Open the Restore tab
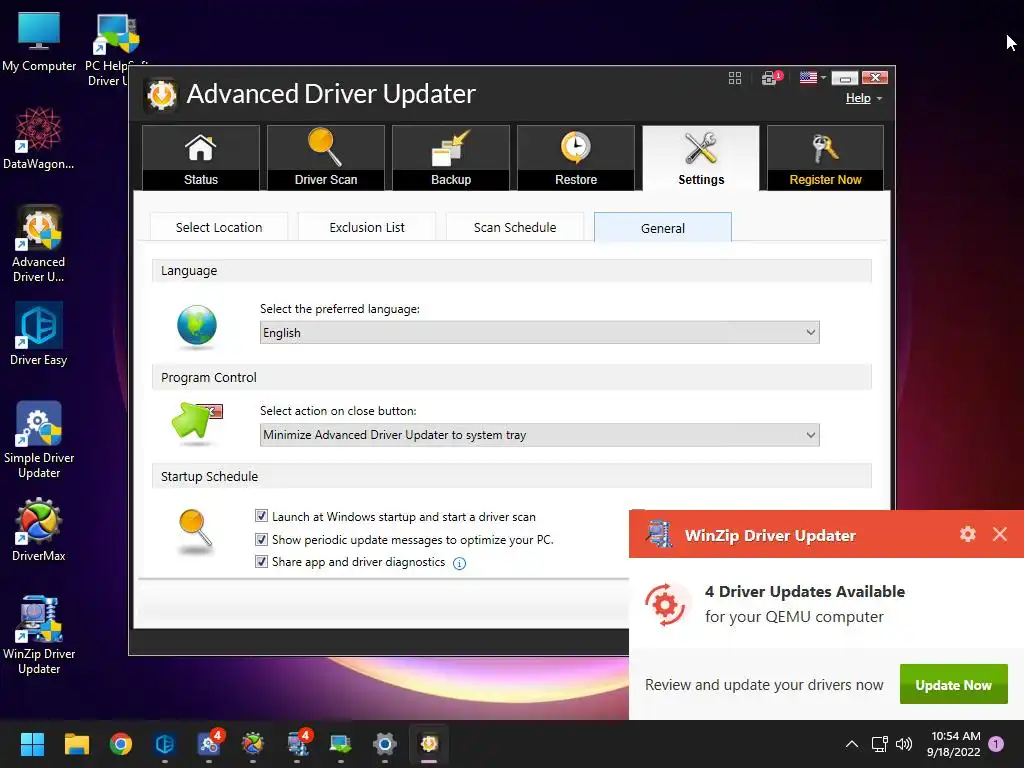The width and height of the screenshot is (1024, 768). click(x=575, y=158)
